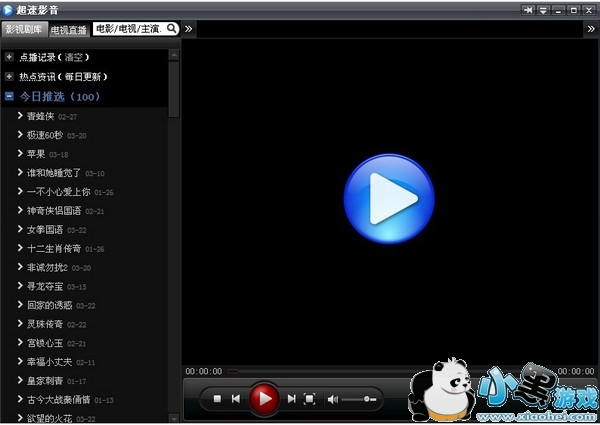Switch to the 电视直播 tab
This screenshot has width=600, height=425.
click(69, 30)
